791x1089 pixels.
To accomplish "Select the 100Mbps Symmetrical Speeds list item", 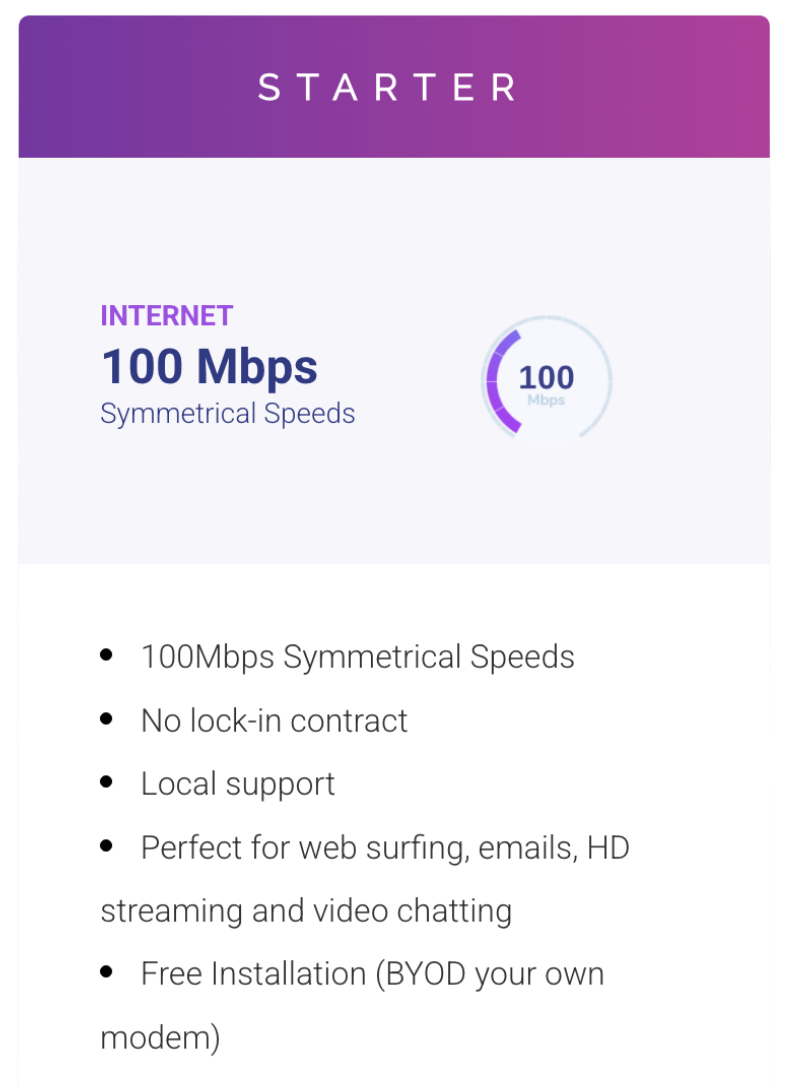I will click(357, 657).
